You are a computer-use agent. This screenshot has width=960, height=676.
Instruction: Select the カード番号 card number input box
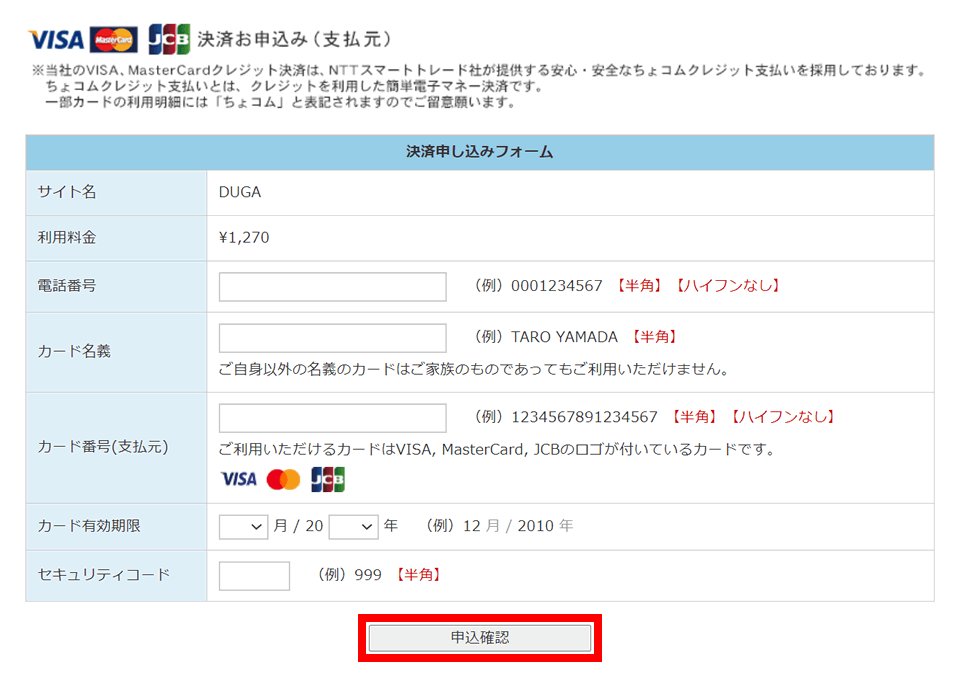(x=332, y=418)
